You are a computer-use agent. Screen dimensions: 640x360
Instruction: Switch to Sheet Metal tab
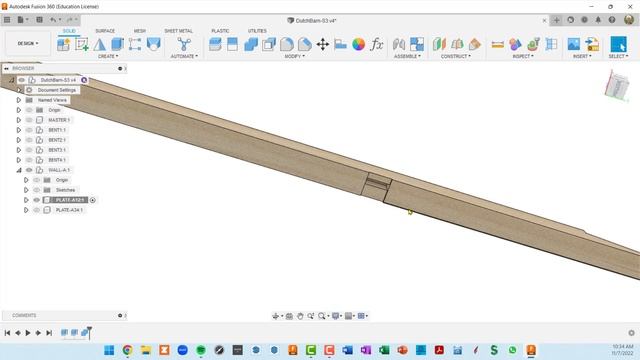[x=178, y=31]
